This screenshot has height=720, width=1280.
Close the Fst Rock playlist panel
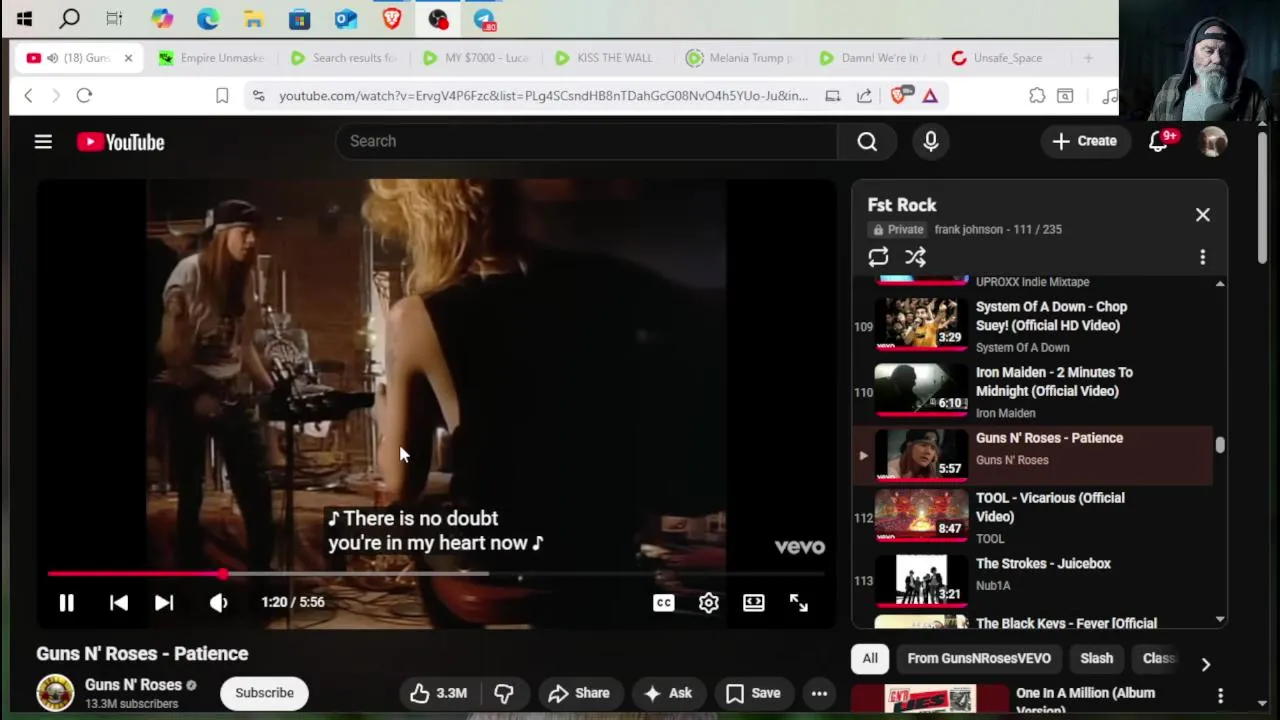1203,215
